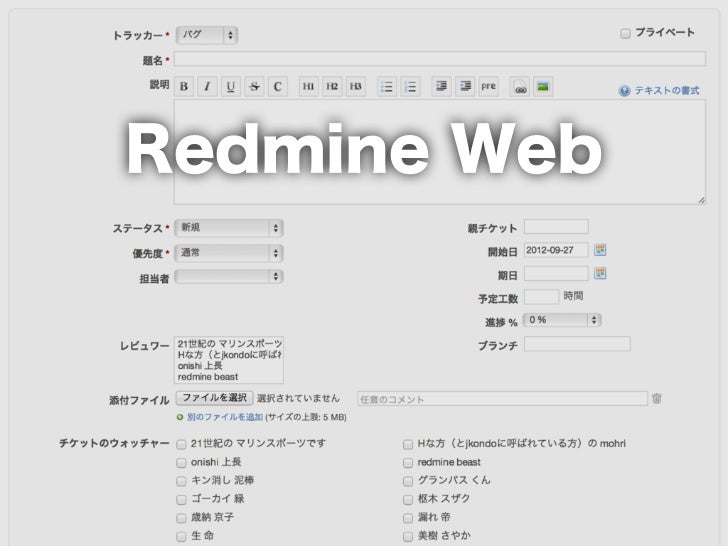Screen dimensions: 728x546
Task: Insert ordered numbered list
Action: (x=410, y=86)
